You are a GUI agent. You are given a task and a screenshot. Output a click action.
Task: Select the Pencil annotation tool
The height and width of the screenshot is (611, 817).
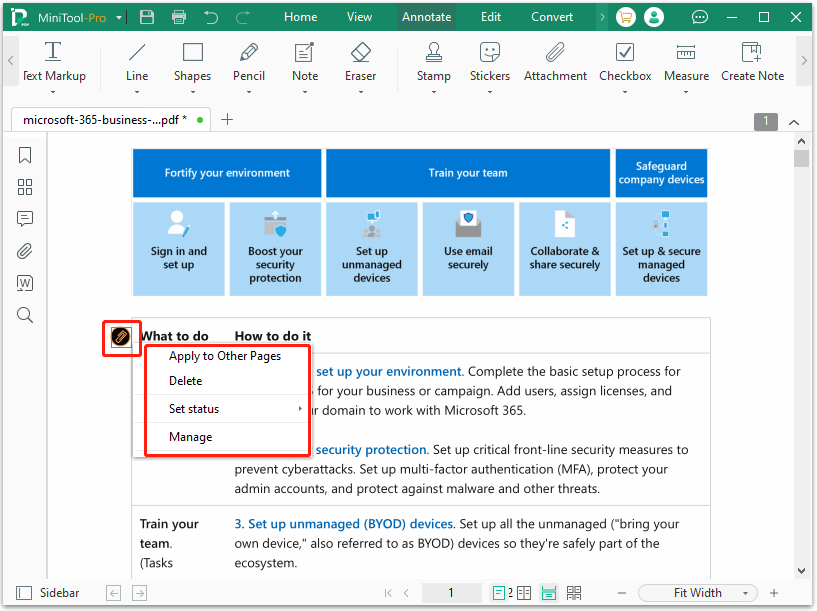tap(249, 62)
